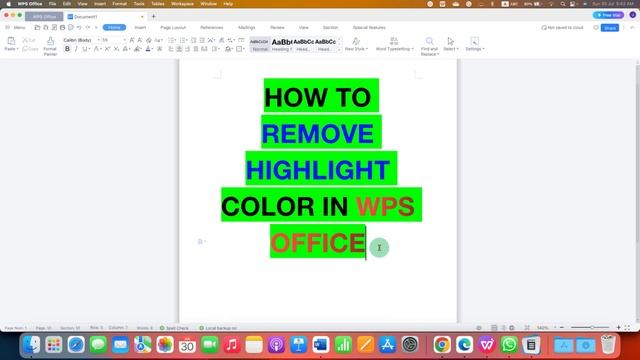Open the font size dropdown
Screen dimensions: 640x360
[114, 40]
